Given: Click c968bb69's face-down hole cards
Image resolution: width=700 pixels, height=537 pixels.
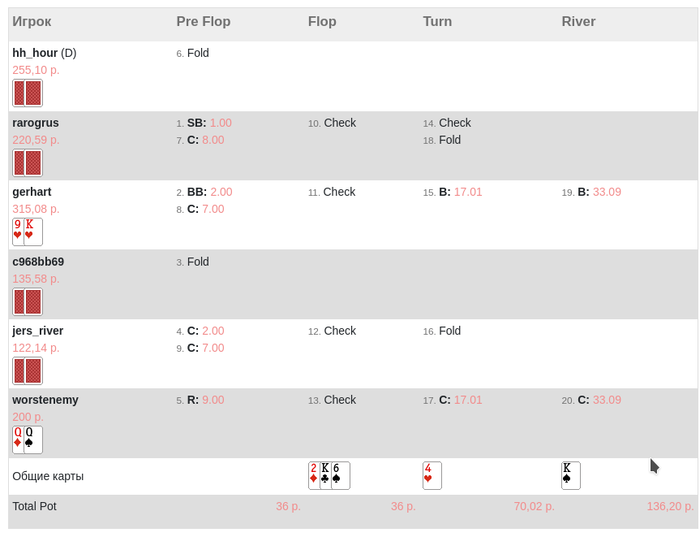Looking at the screenshot, I should click(28, 301).
